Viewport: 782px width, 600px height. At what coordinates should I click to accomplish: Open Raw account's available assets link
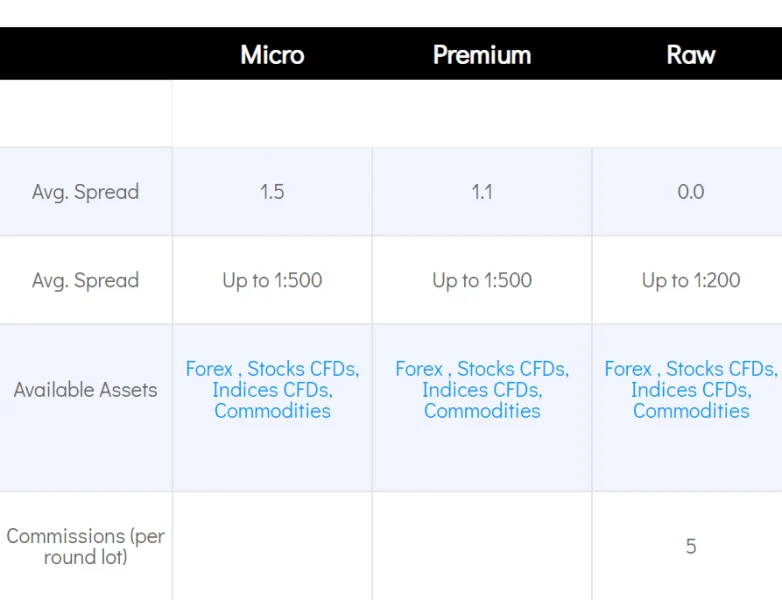point(690,390)
